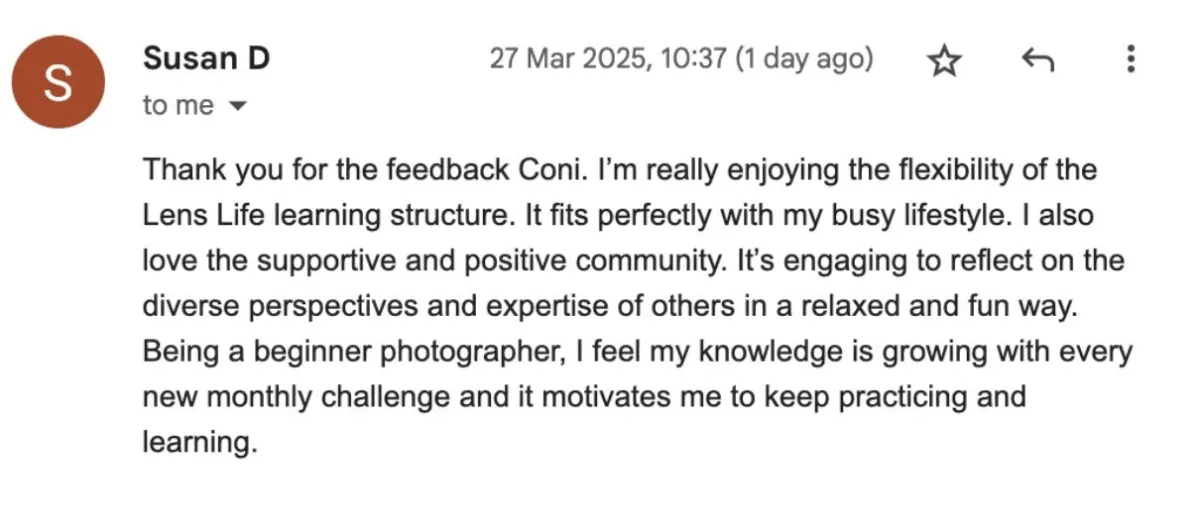
Task: Reply to Susan D's message
Action: pos(1037,61)
